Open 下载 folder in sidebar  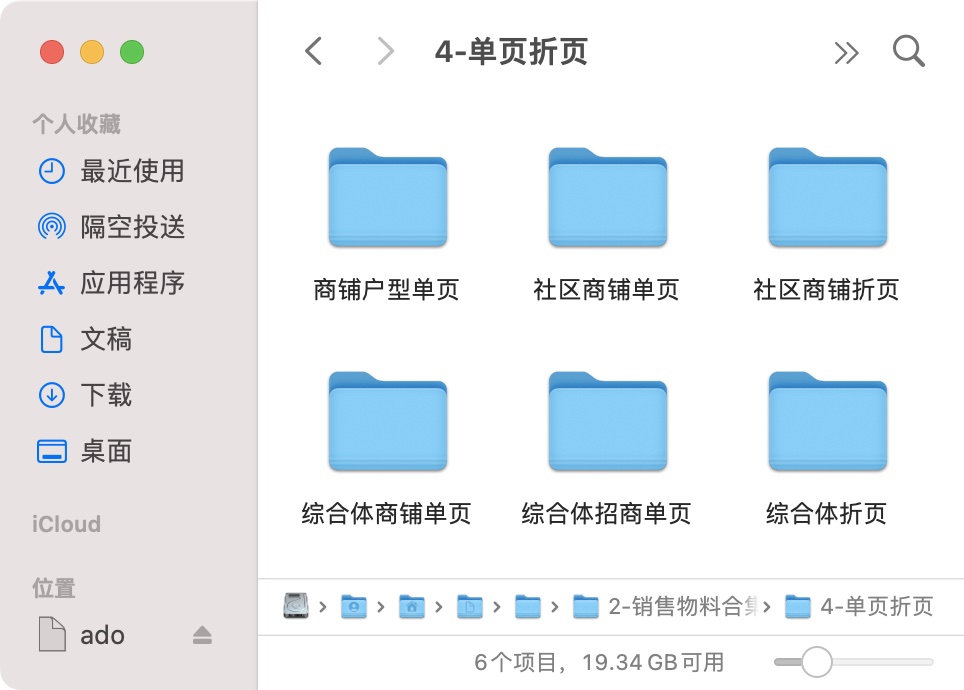click(x=106, y=395)
